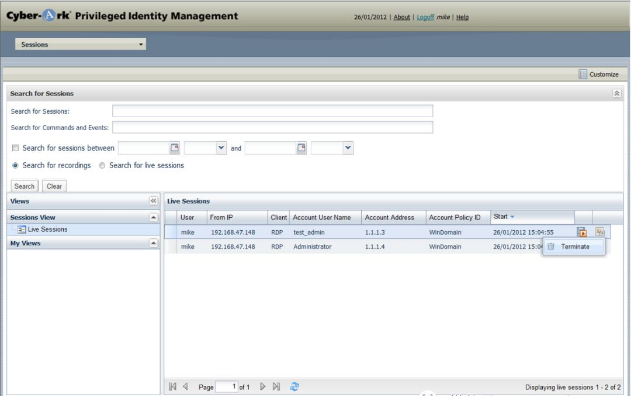Select Search for live sessions option

pos(102,165)
